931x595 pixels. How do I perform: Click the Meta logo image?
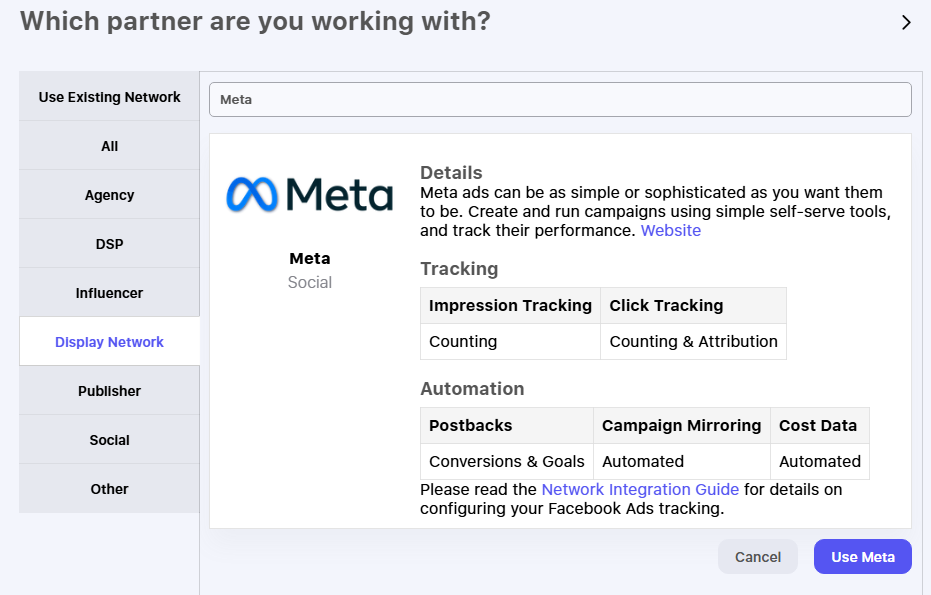click(309, 194)
